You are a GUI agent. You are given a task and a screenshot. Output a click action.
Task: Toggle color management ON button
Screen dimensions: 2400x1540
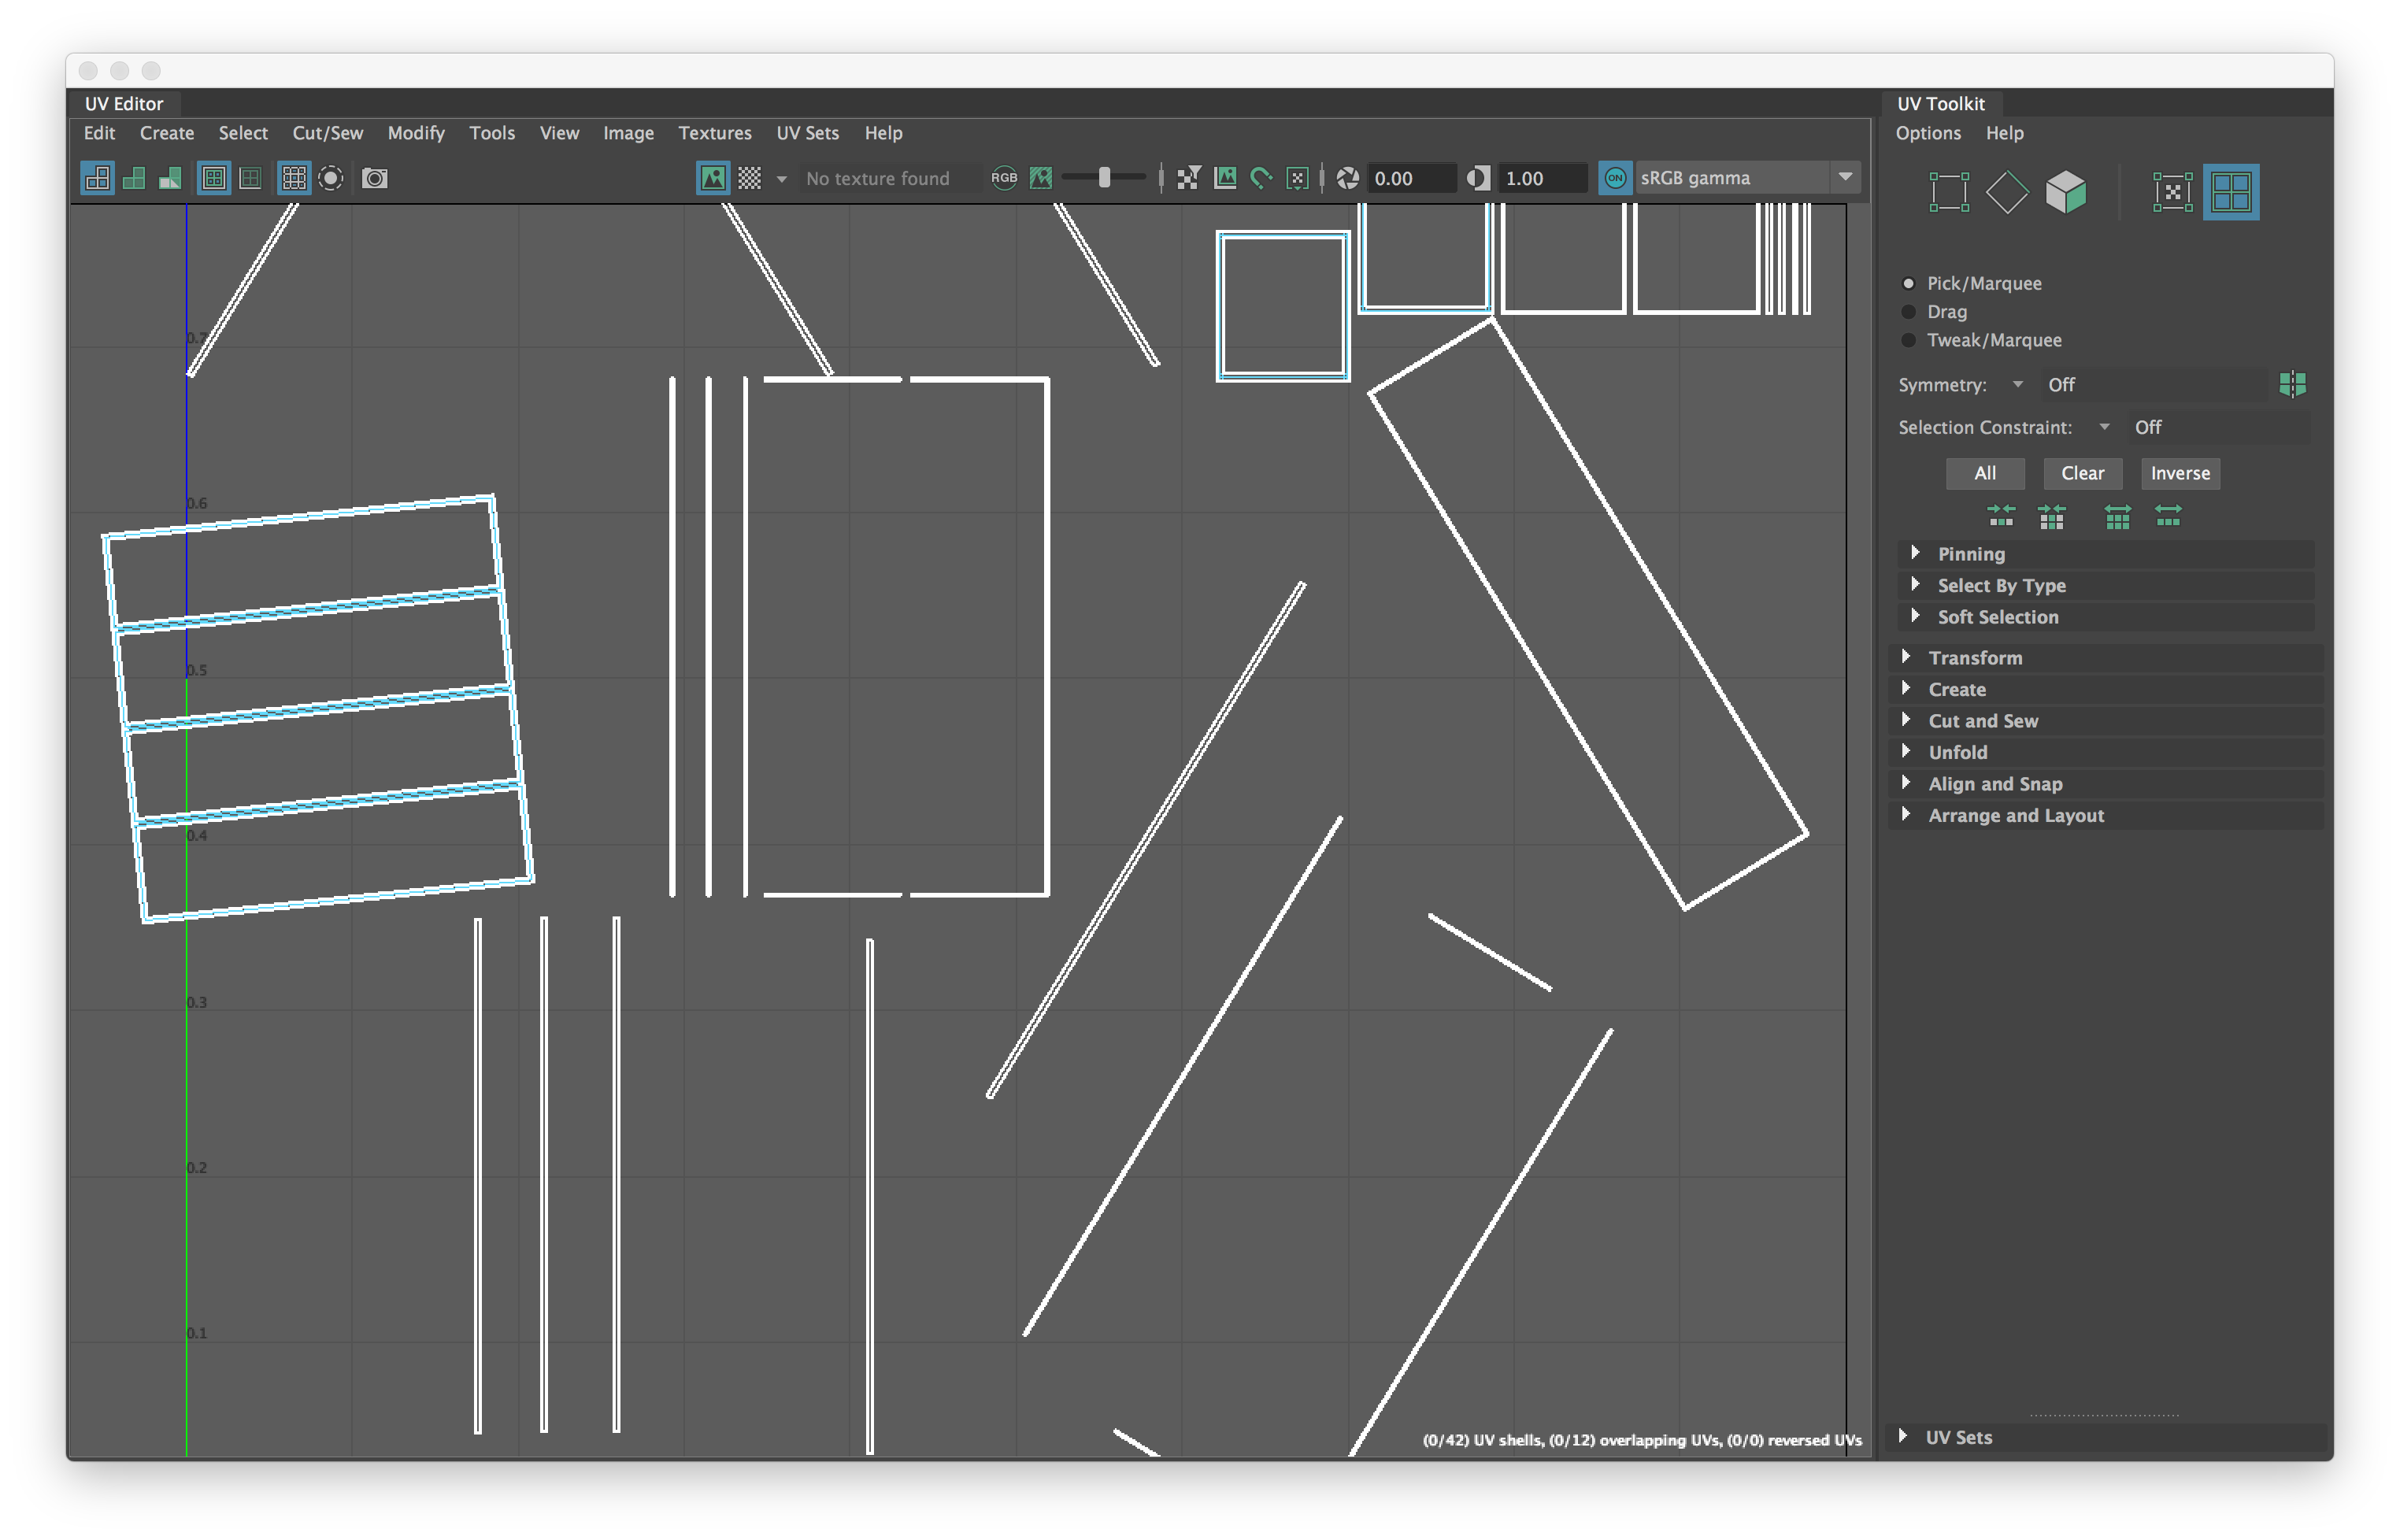[x=1614, y=178]
